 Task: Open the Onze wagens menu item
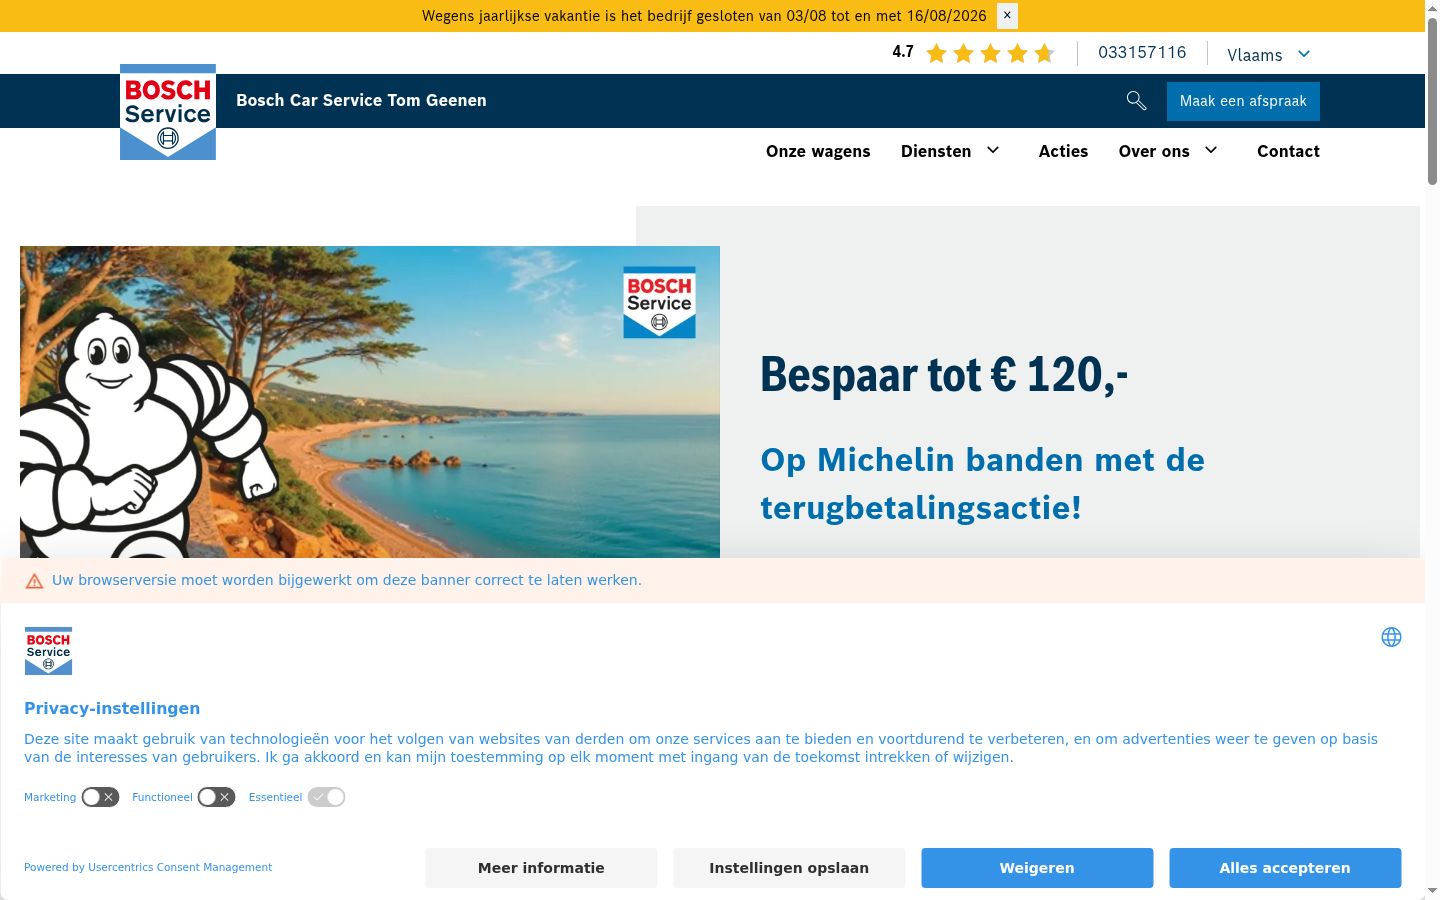click(818, 151)
